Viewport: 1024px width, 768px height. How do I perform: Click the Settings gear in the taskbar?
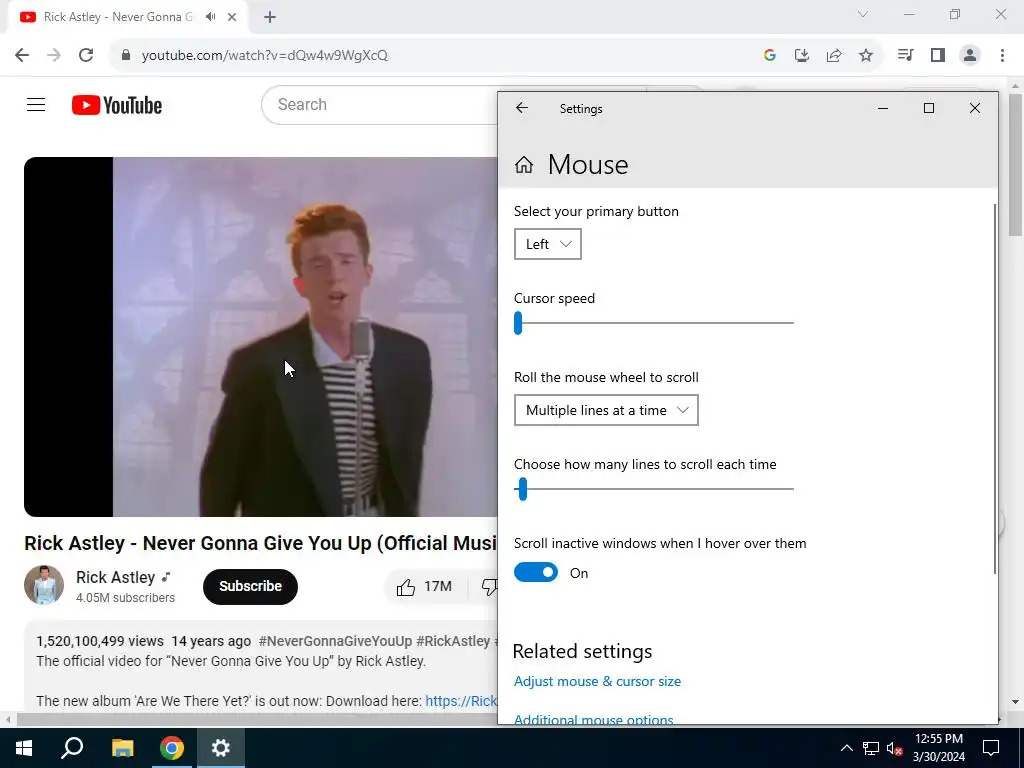221,748
